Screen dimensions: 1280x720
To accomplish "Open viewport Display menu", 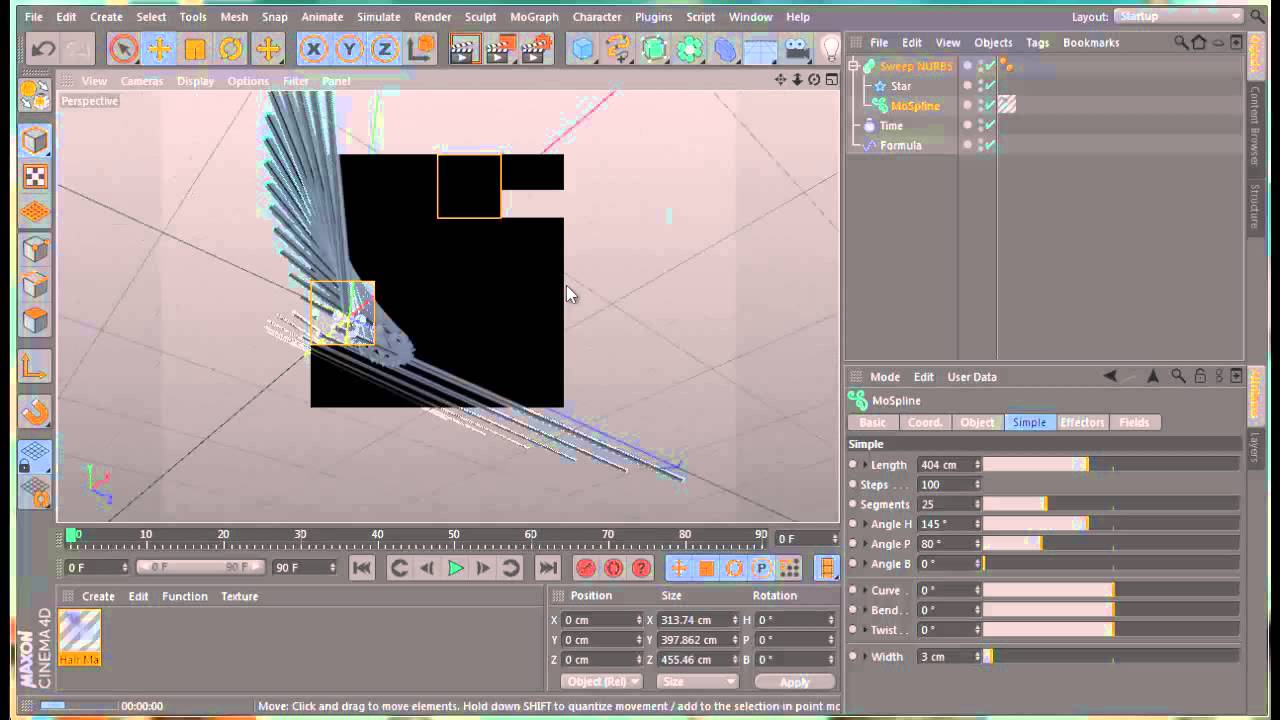I will coord(195,81).
